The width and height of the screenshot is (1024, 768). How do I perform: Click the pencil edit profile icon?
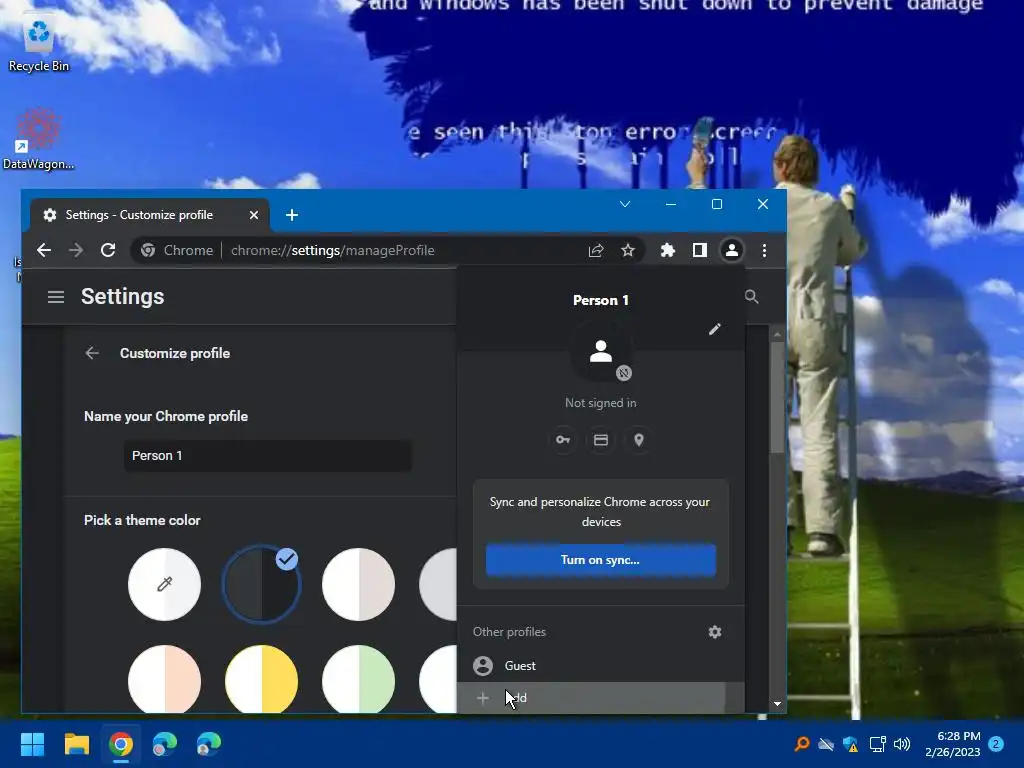click(714, 329)
